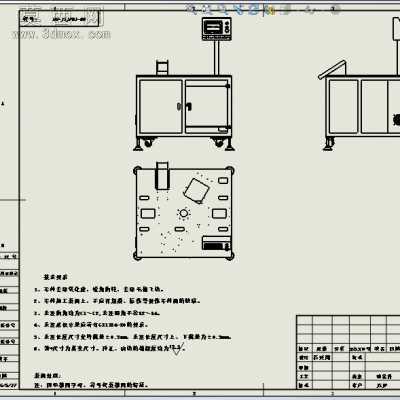Image resolution: width=400 pixels, height=400 pixels.
Task: Select the front elevation view of the cabinet
Action: coord(184,84)
